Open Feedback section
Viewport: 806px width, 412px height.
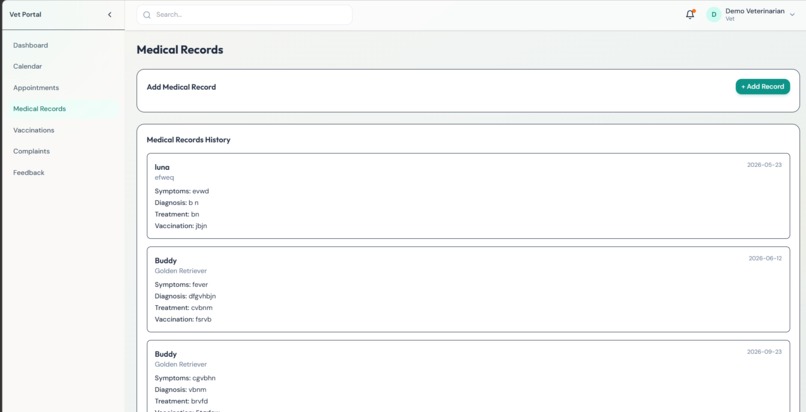pyautogui.click(x=29, y=173)
